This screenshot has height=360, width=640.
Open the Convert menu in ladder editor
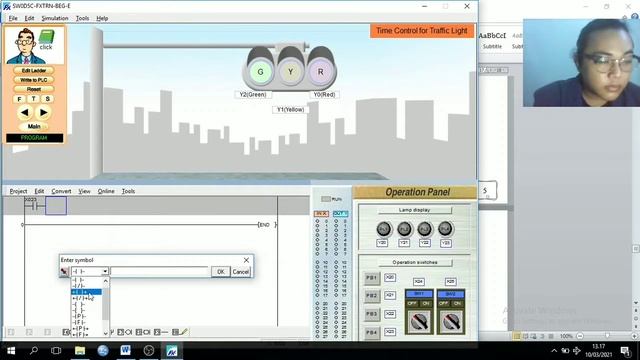(x=61, y=191)
